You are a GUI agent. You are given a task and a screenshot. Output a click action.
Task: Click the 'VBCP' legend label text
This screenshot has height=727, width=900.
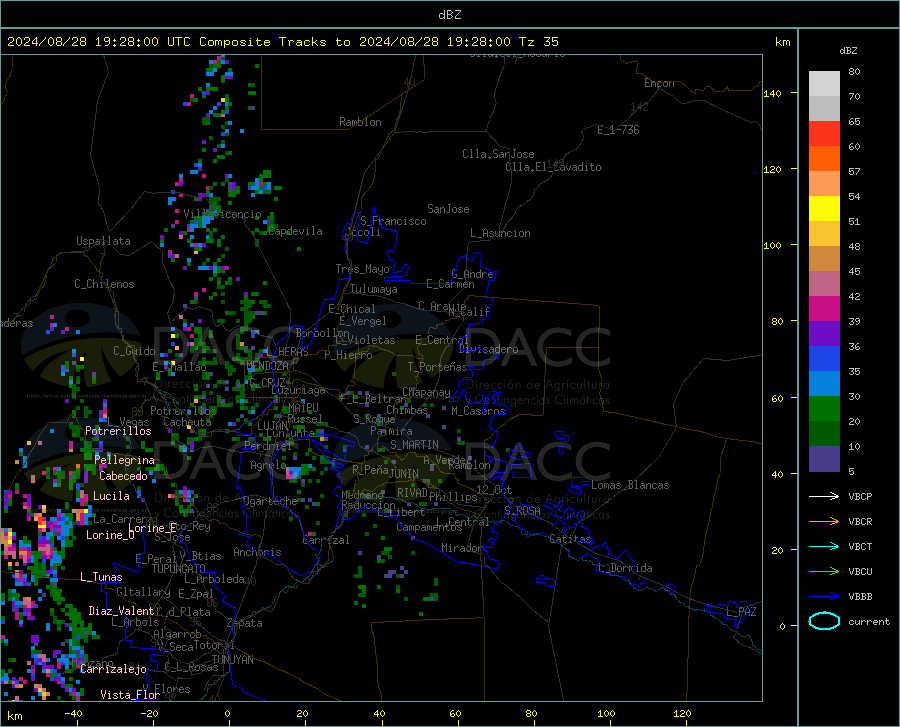860,496
